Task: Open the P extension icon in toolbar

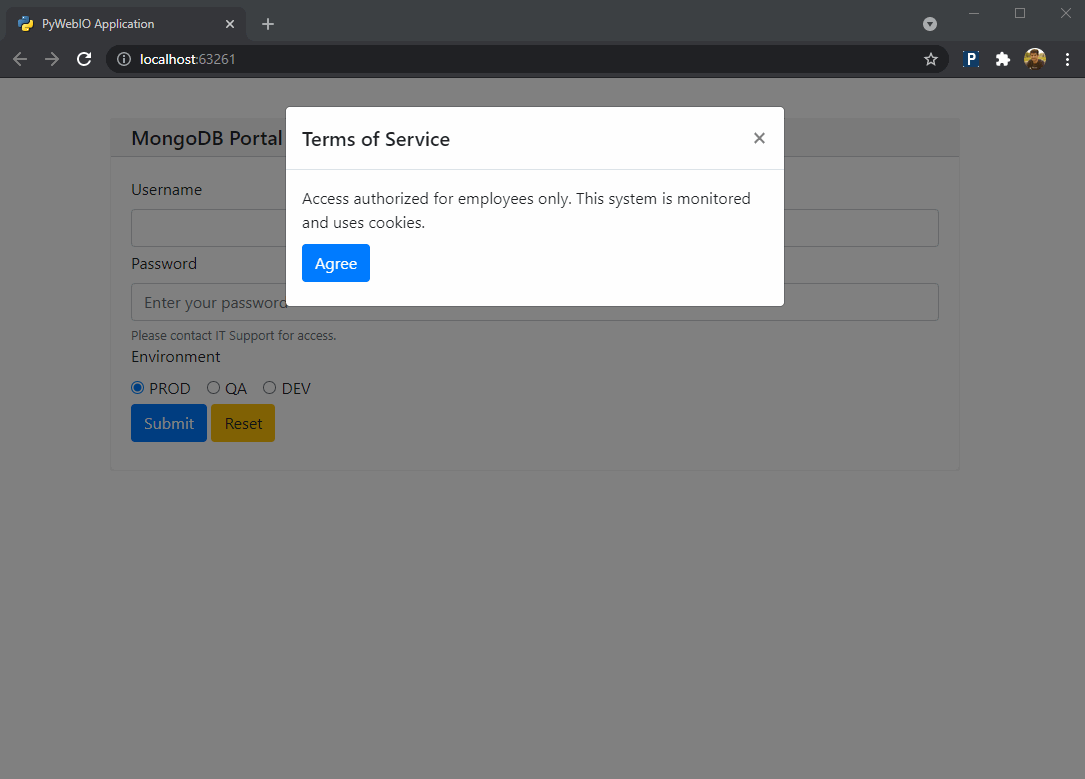Action: coord(971,59)
